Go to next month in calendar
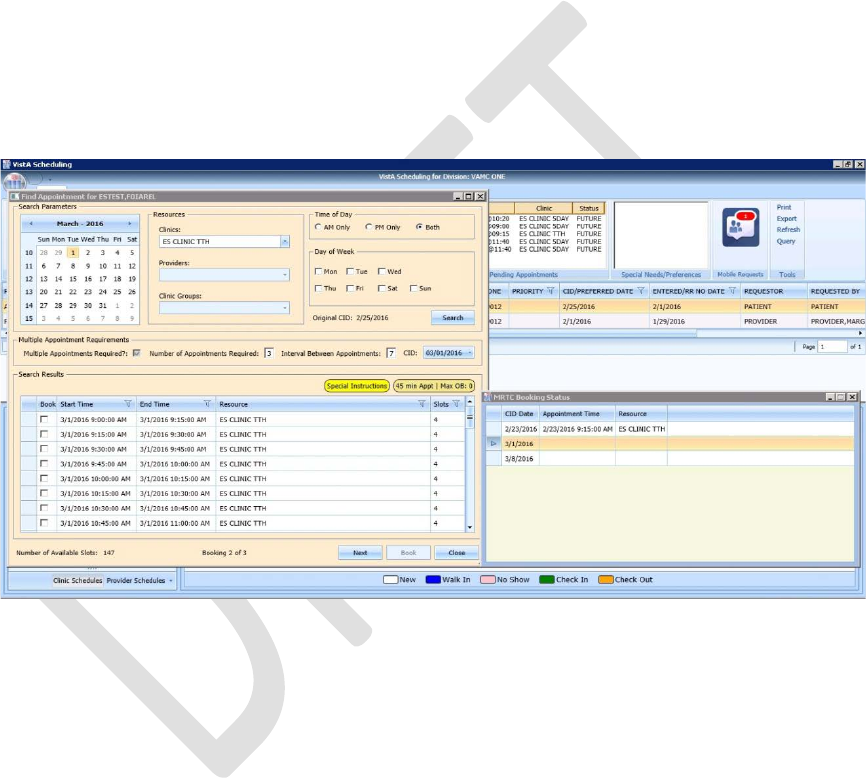 click(130, 224)
